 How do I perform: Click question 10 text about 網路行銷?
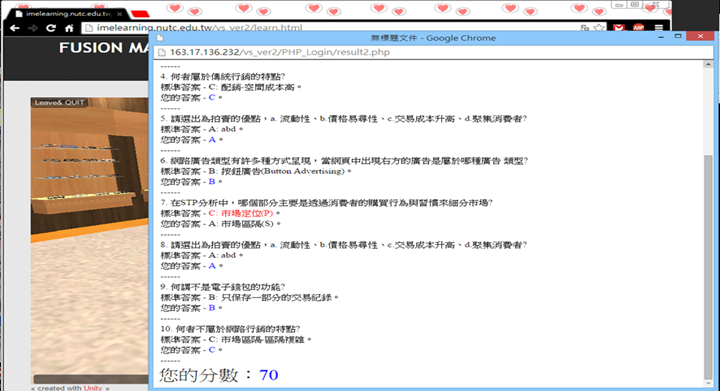(230, 329)
